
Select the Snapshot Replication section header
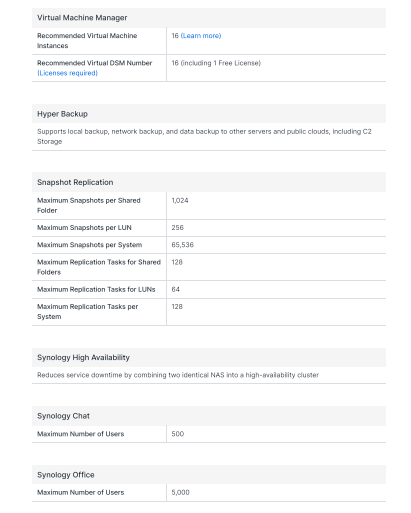(x=209, y=182)
